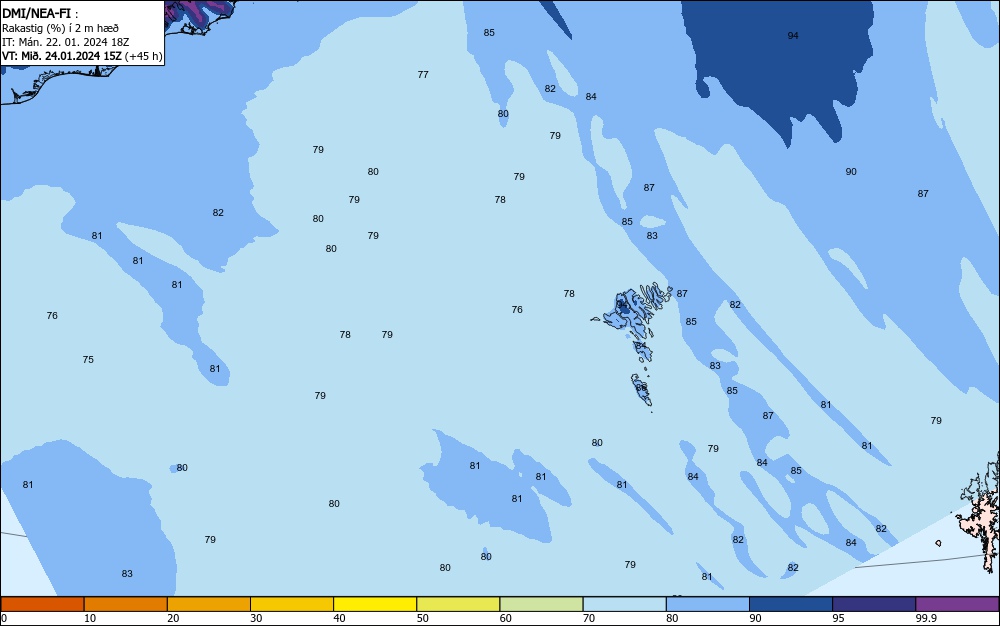Select the bright yellow 40–50 legend swatch
Screen dimensions: 1000x626
pos(375,604)
